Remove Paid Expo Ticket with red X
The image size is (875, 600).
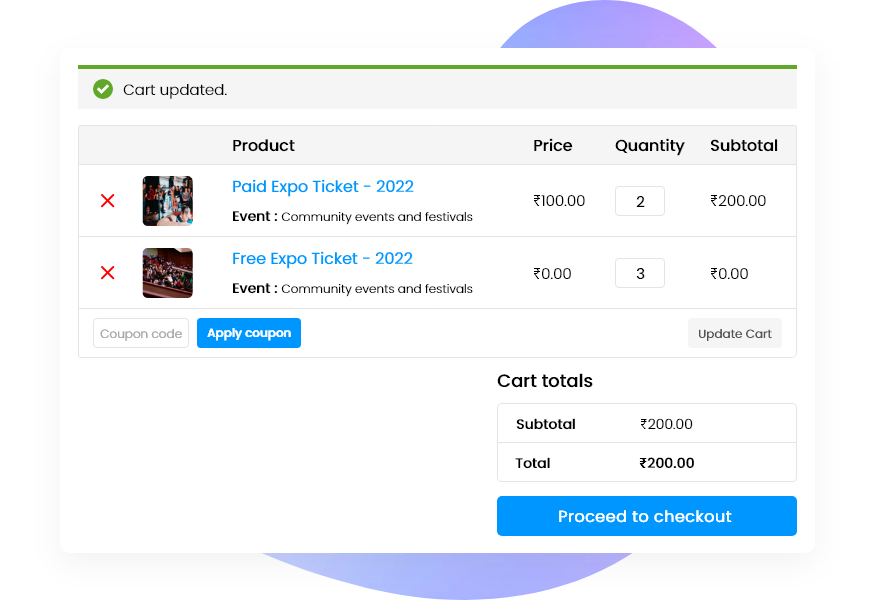tap(107, 200)
